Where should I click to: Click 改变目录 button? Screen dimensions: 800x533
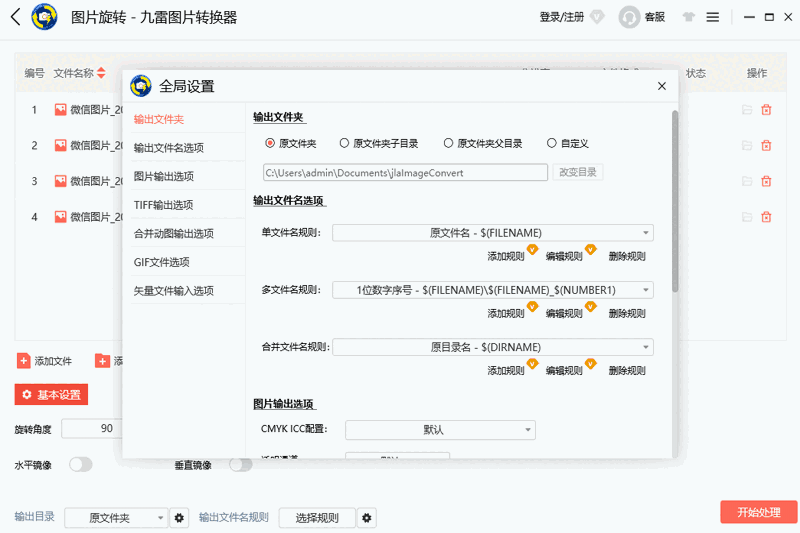click(578, 172)
